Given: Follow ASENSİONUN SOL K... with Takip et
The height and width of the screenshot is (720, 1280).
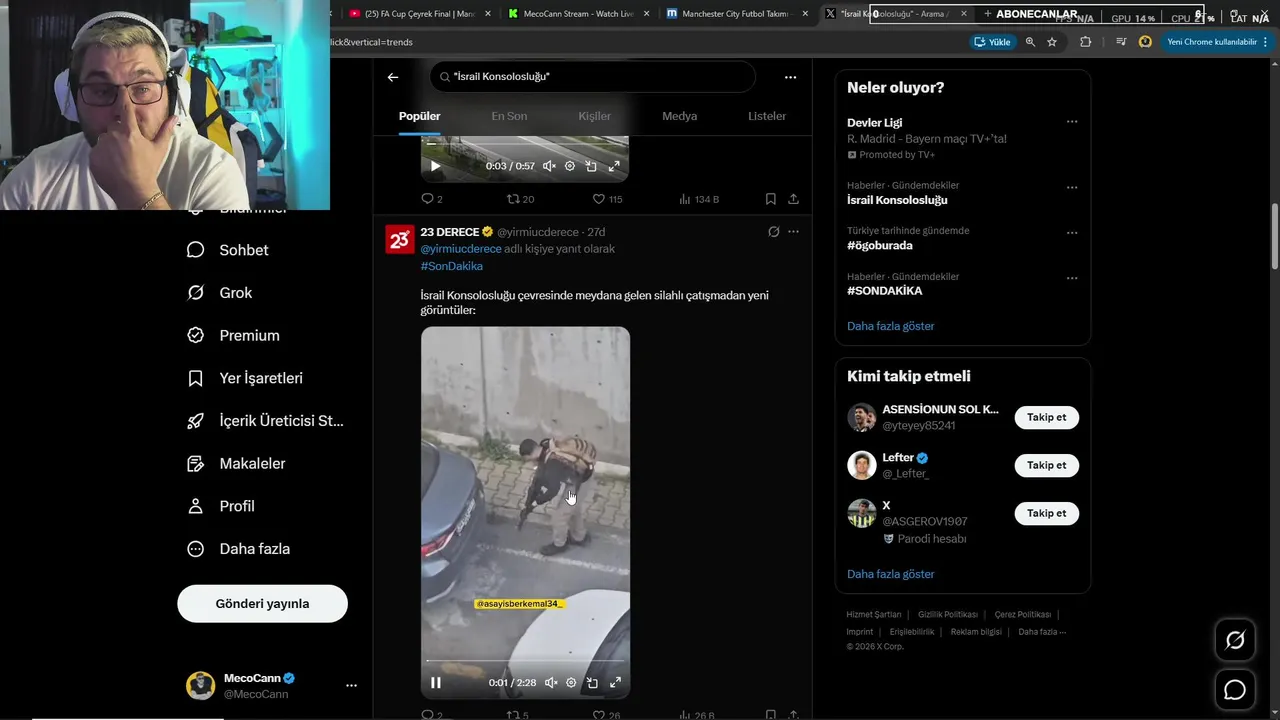Looking at the screenshot, I should tap(1046, 417).
